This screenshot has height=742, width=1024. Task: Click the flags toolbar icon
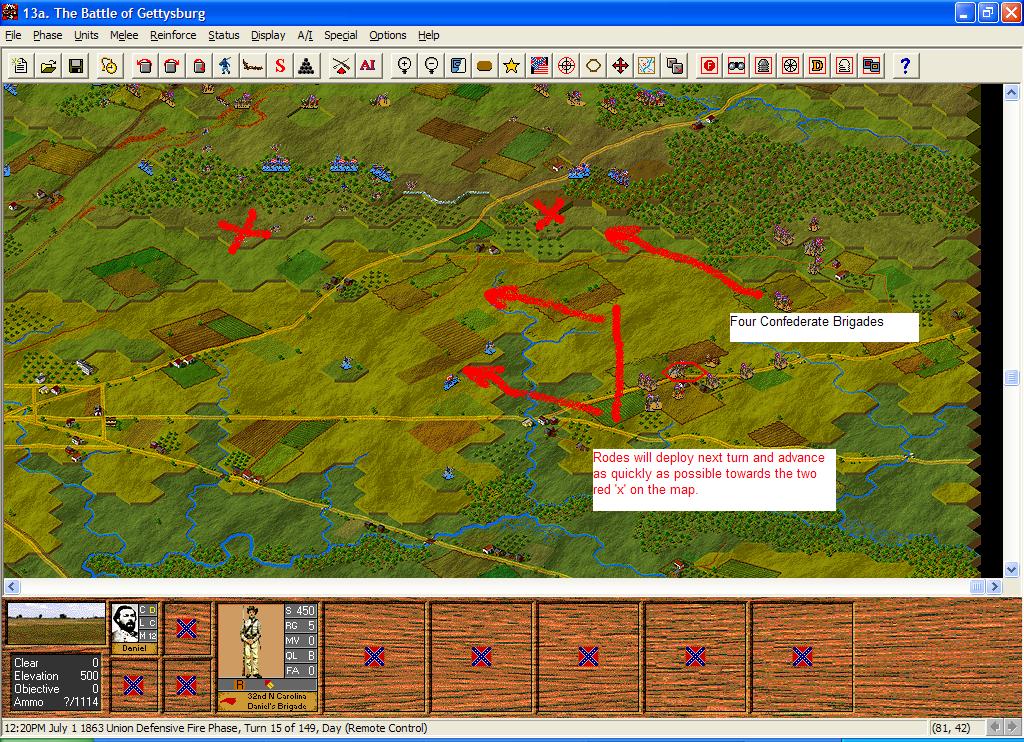tap(539, 66)
